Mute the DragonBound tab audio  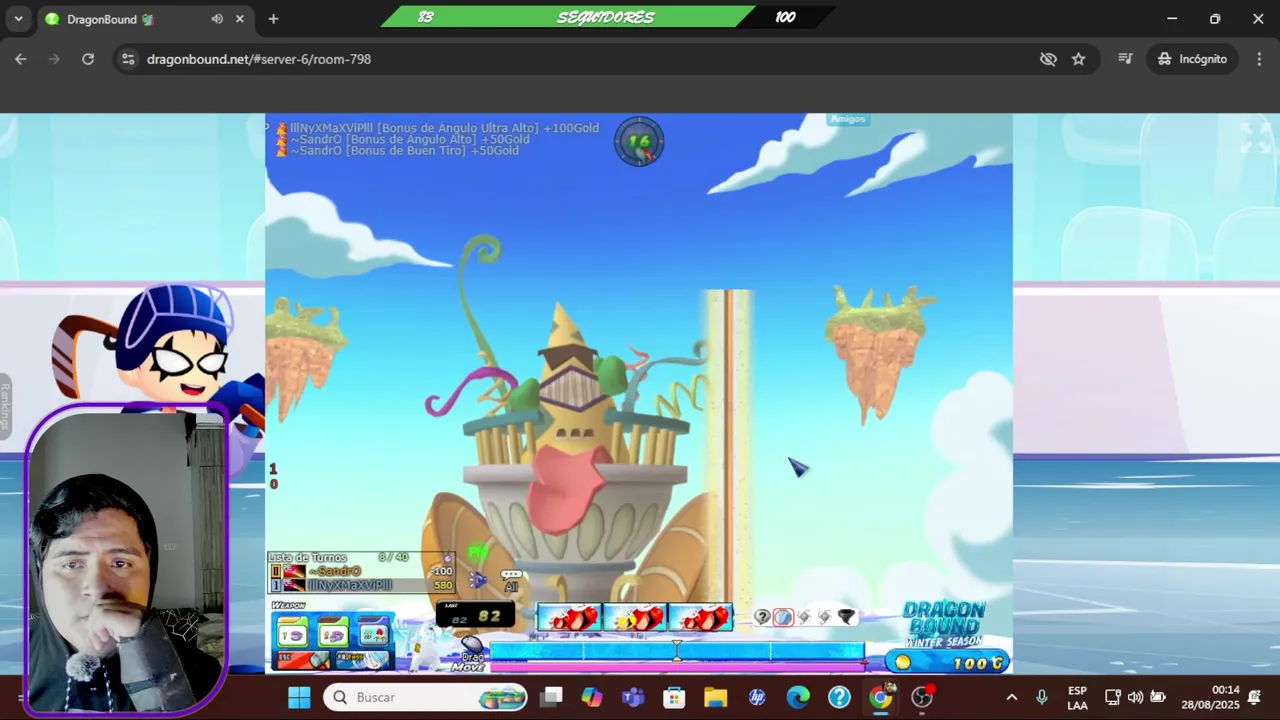pyautogui.click(x=217, y=19)
